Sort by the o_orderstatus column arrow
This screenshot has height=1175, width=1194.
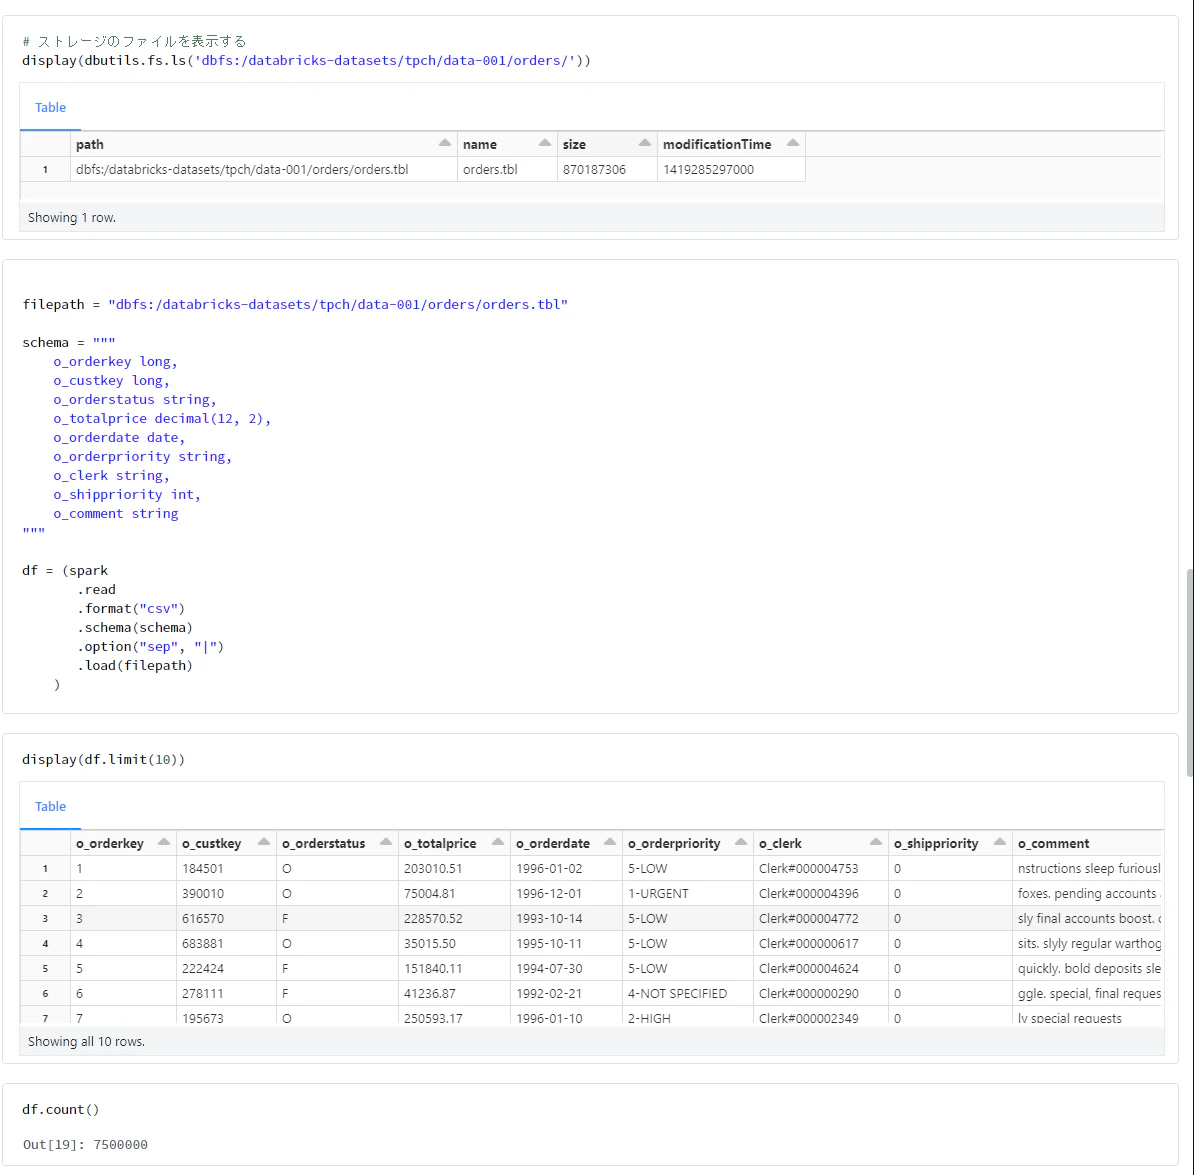386,842
